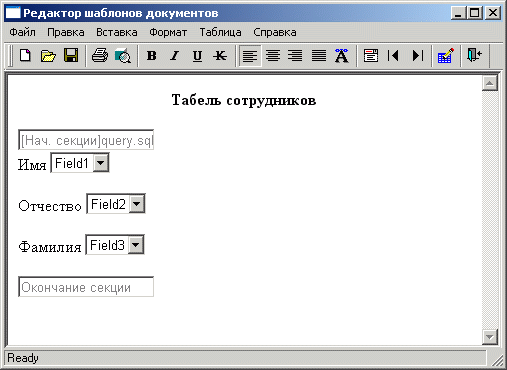Open the Файл menu
The width and height of the screenshot is (507, 370).
pyautogui.click(x=22, y=32)
